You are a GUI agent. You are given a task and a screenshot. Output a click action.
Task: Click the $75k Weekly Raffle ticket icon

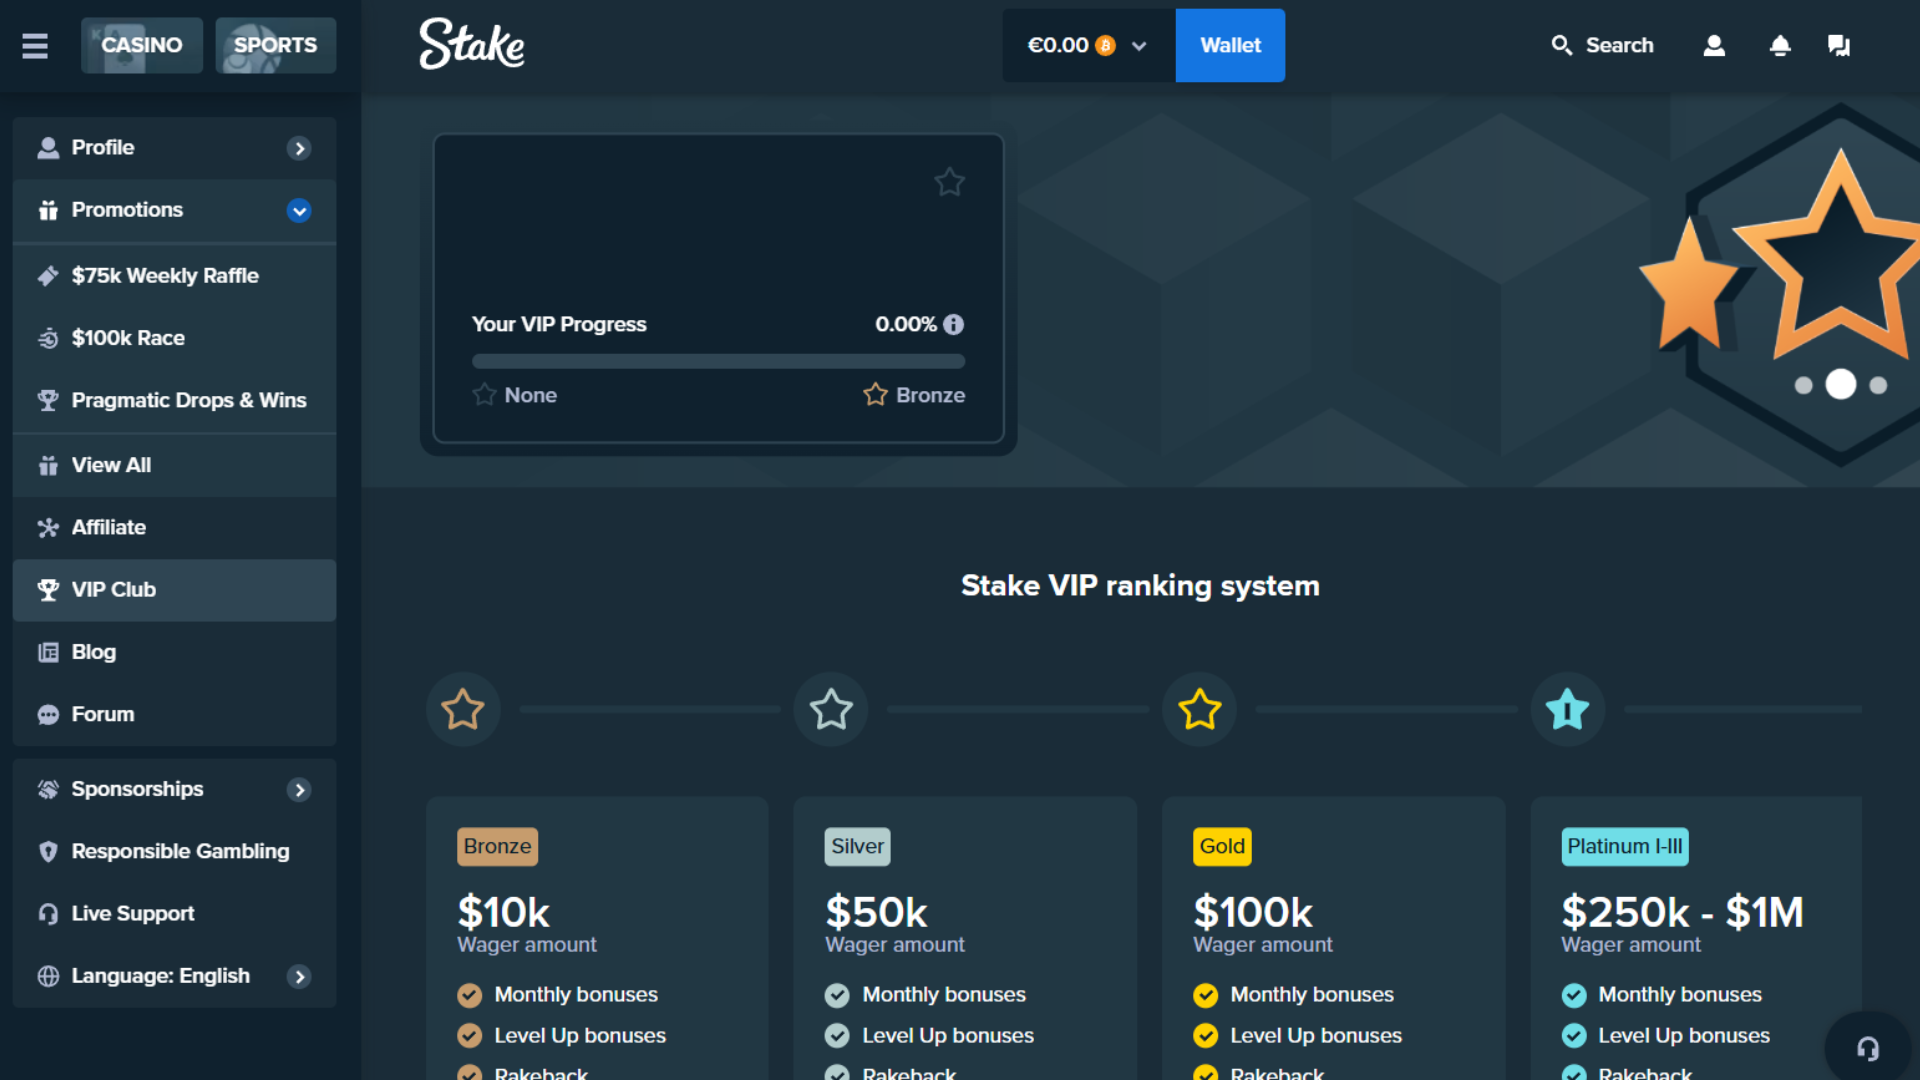48,276
